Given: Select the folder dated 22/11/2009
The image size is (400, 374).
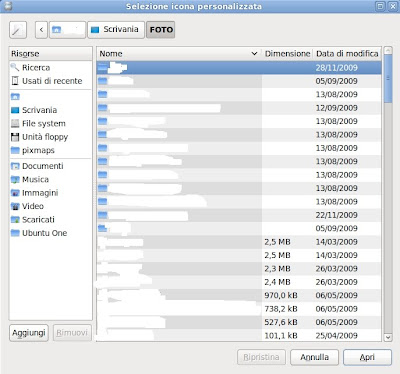Looking at the screenshot, I should 239,215.
